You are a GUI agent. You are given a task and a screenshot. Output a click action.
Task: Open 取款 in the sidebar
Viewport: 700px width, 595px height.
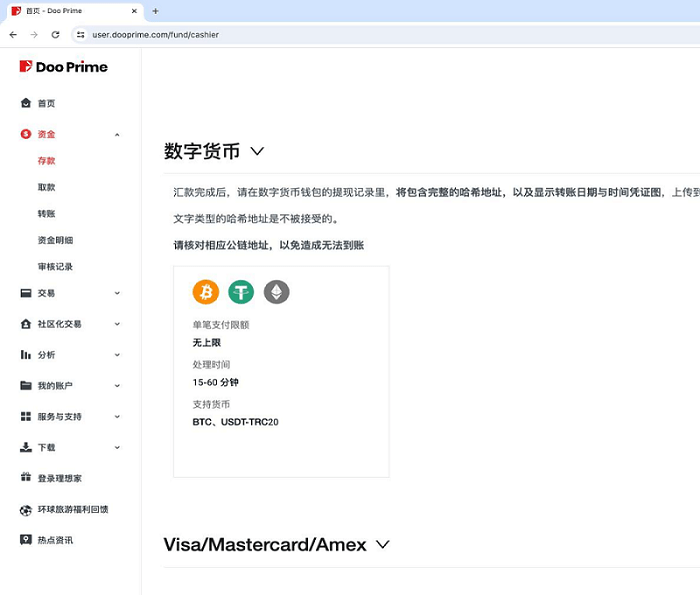click(46, 187)
